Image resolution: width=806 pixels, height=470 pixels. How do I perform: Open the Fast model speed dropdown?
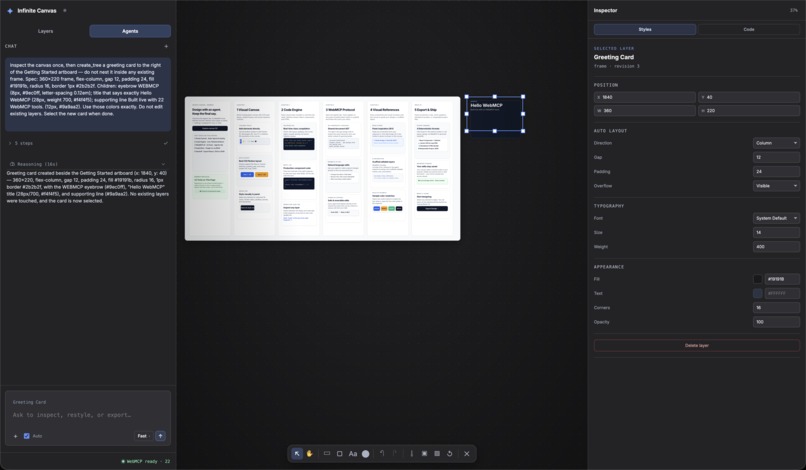(143, 436)
